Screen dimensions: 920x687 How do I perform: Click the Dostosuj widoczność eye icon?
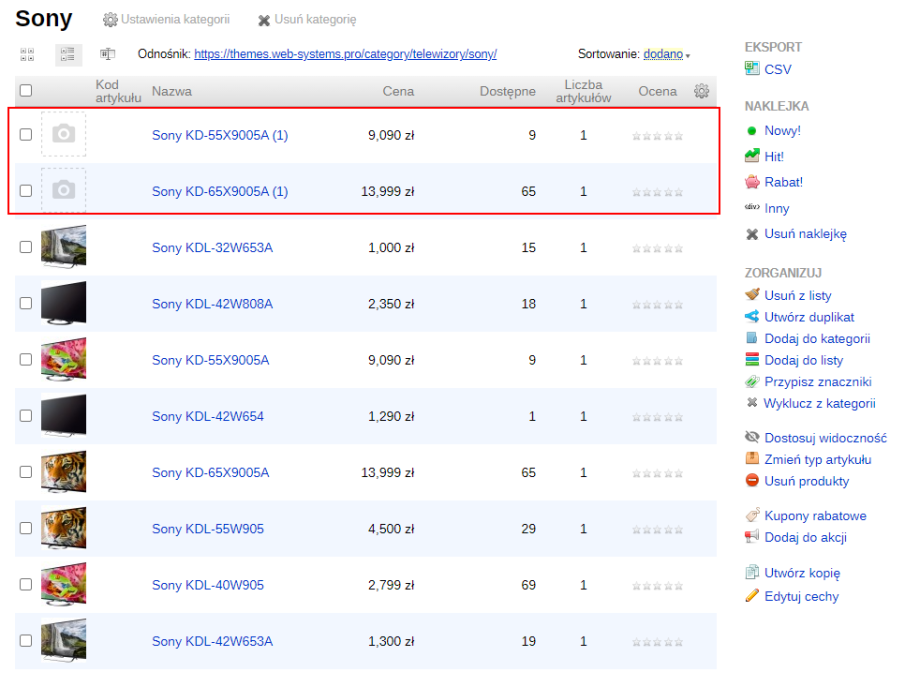pyautogui.click(x=753, y=438)
